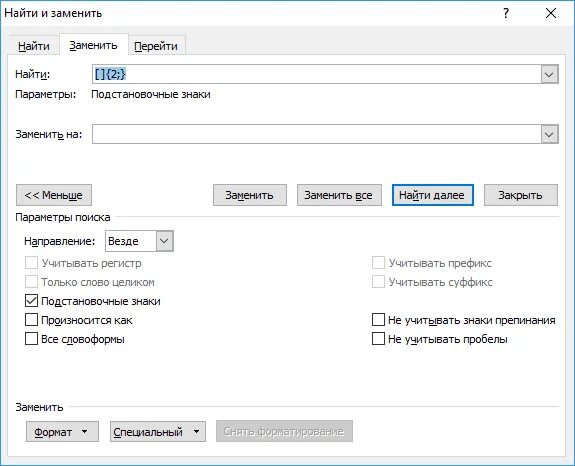Enable the Все словоформы checkbox
Viewport: 575px width, 466px height.
coord(31,339)
